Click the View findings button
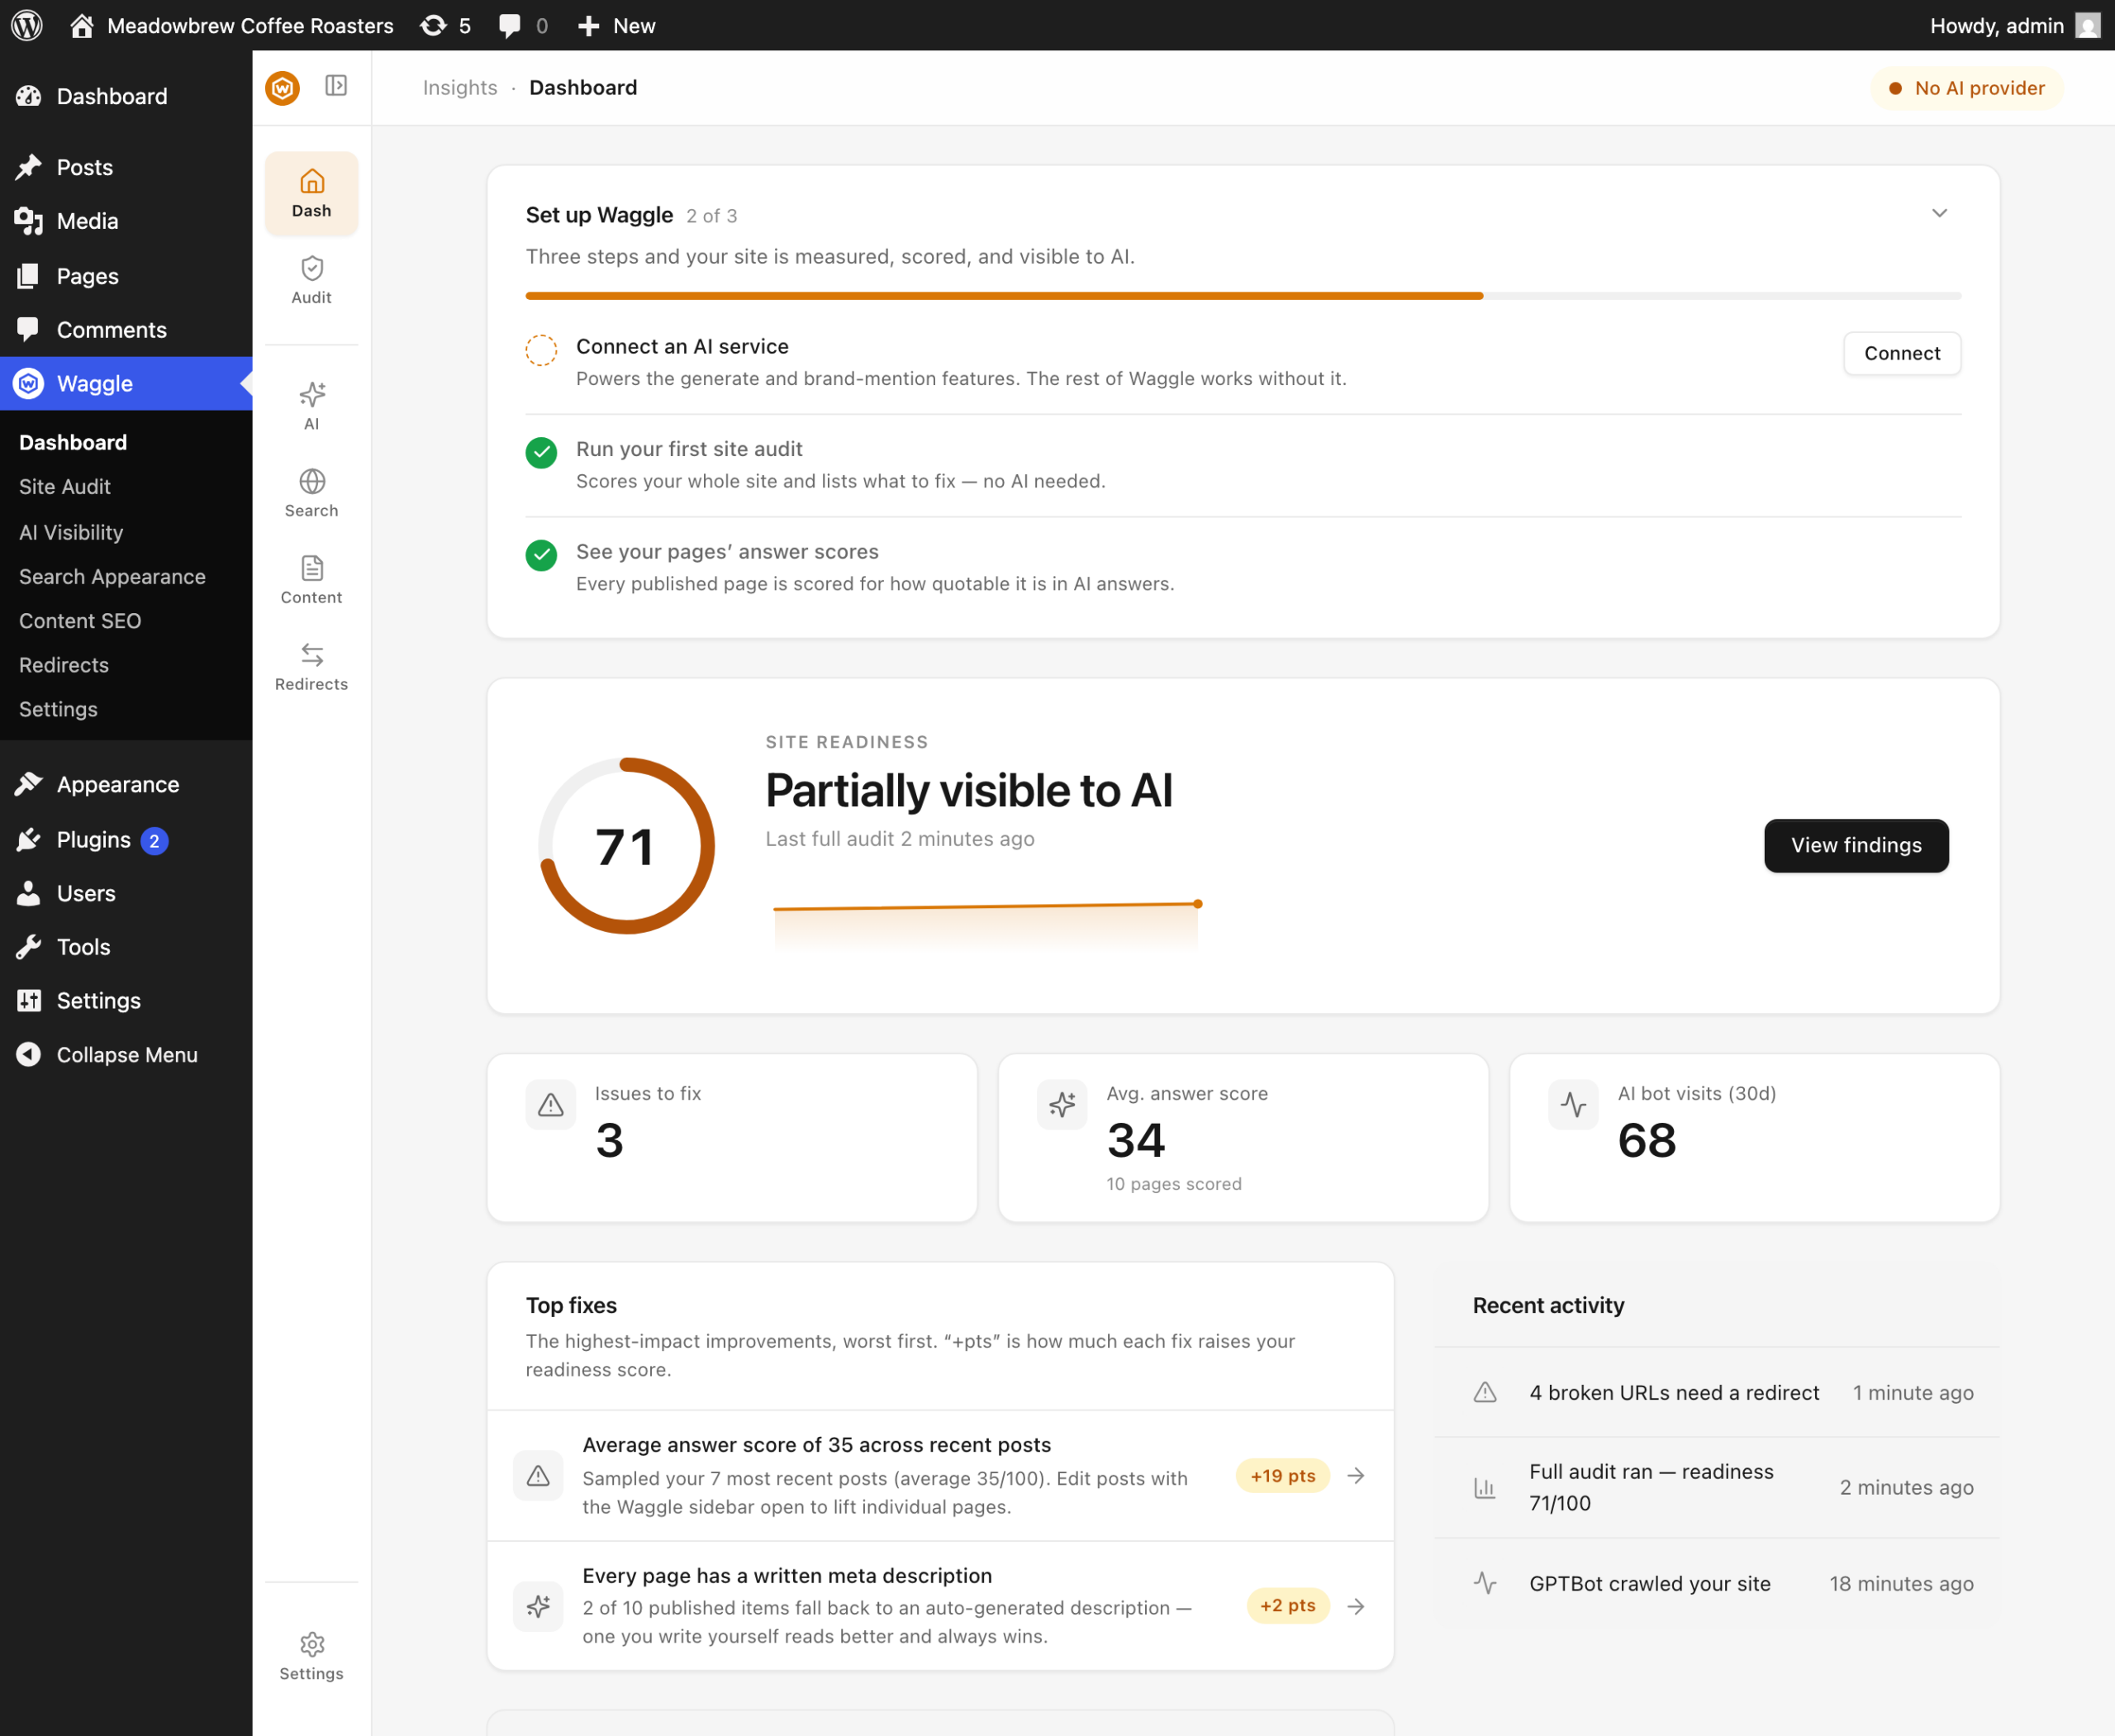The width and height of the screenshot is (2115, 1736). point(1856,846)
